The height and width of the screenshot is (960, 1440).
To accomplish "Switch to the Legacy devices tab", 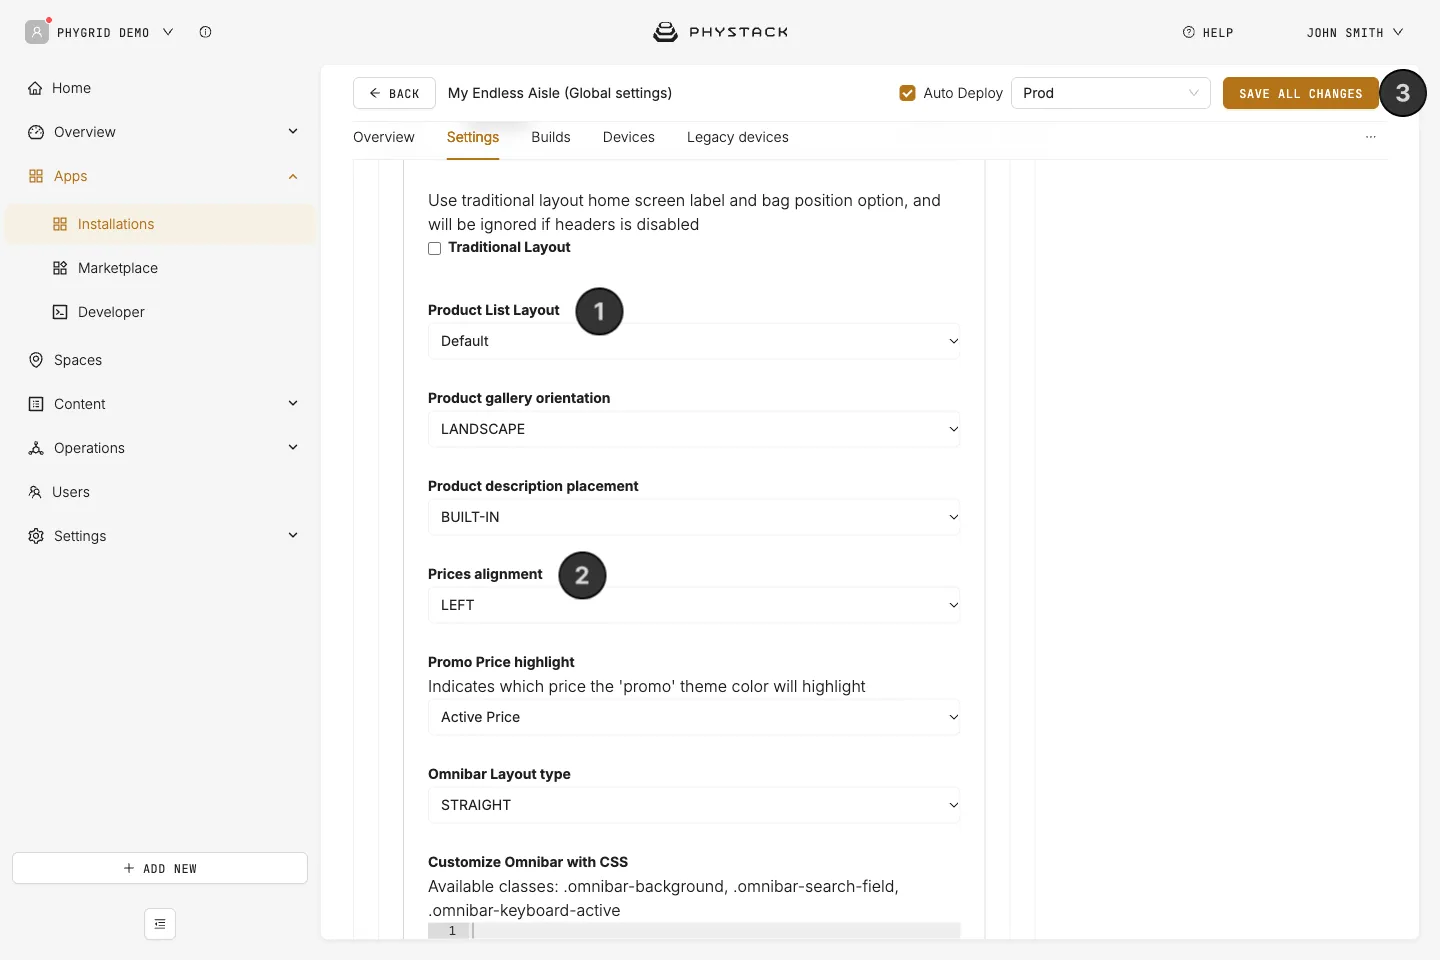I will 738,137.
